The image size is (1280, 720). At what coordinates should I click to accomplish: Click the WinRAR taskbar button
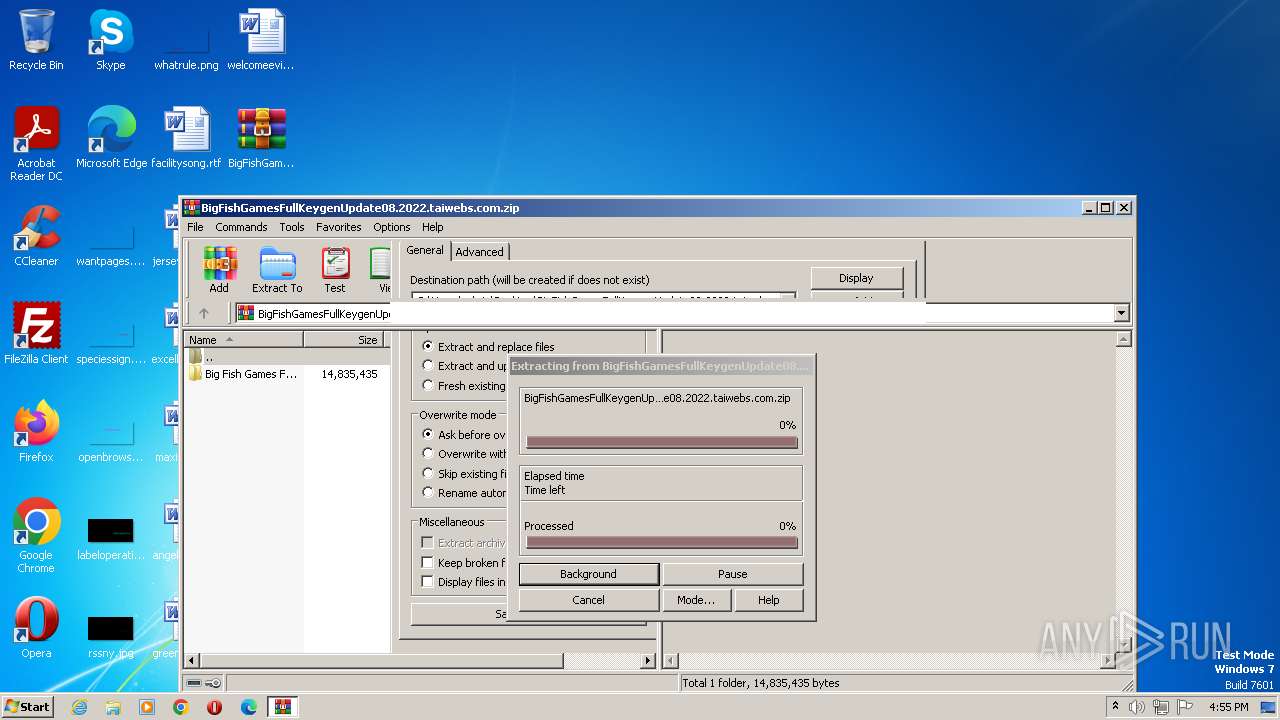point(282,707)
